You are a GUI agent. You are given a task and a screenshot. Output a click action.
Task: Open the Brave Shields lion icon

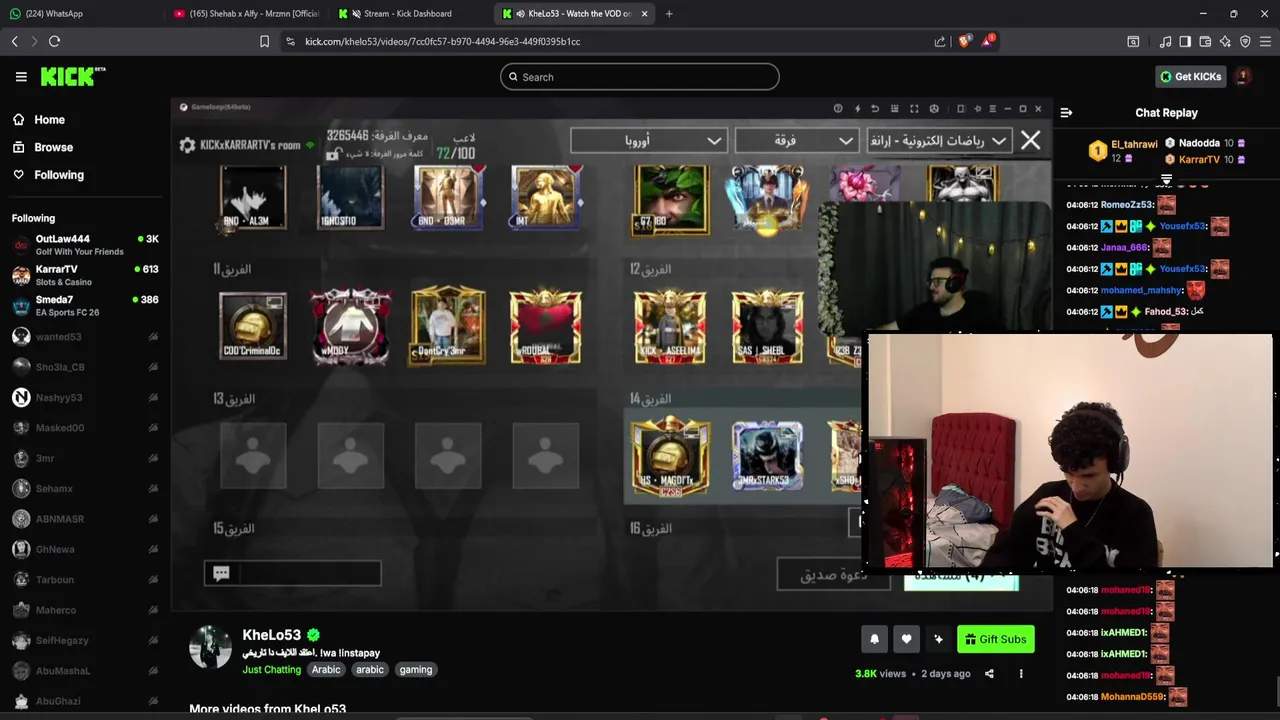click(965, 41)
